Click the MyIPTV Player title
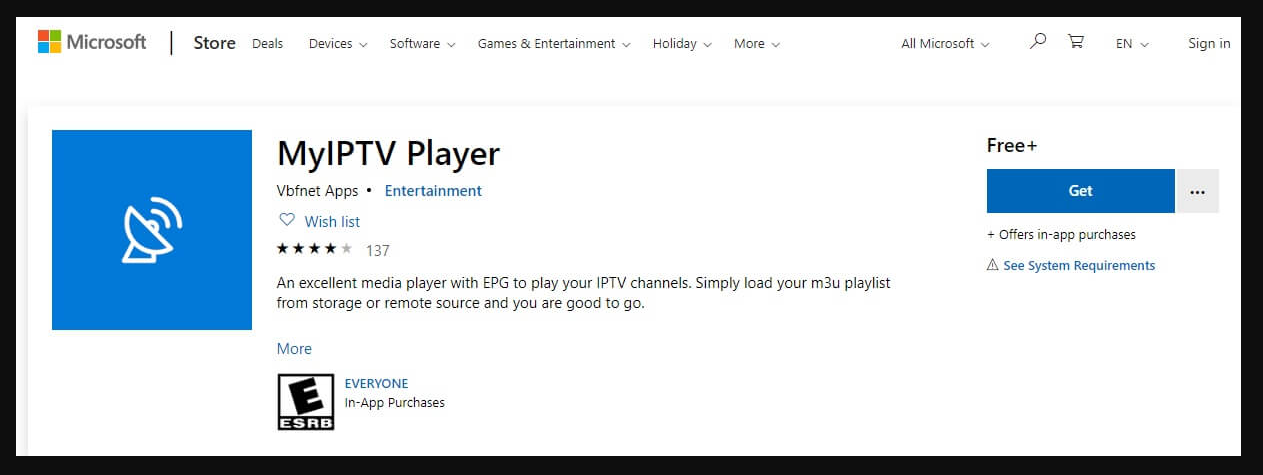This screenshot has width=1263, height=475. click(388, 153)
